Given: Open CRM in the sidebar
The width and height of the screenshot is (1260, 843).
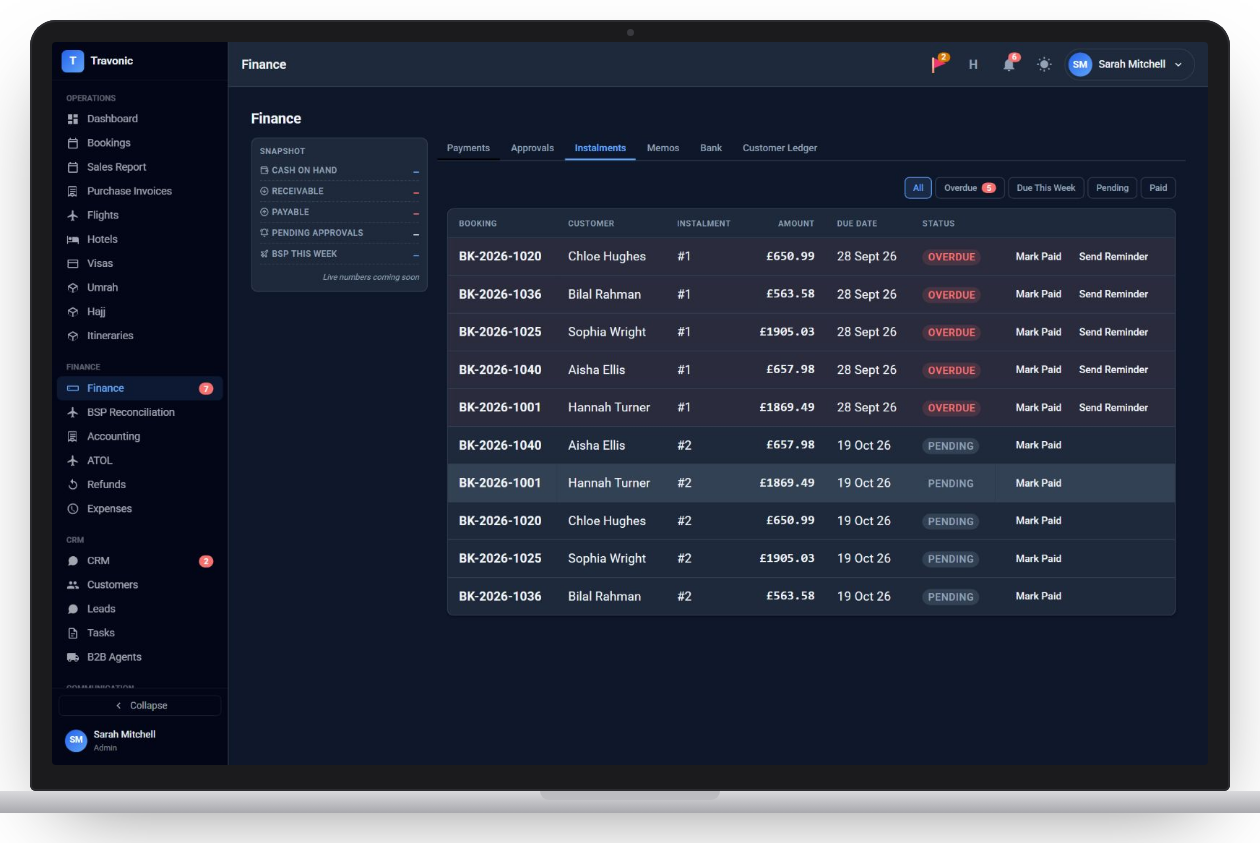Looking at the screenshot, I should (140, 561).
